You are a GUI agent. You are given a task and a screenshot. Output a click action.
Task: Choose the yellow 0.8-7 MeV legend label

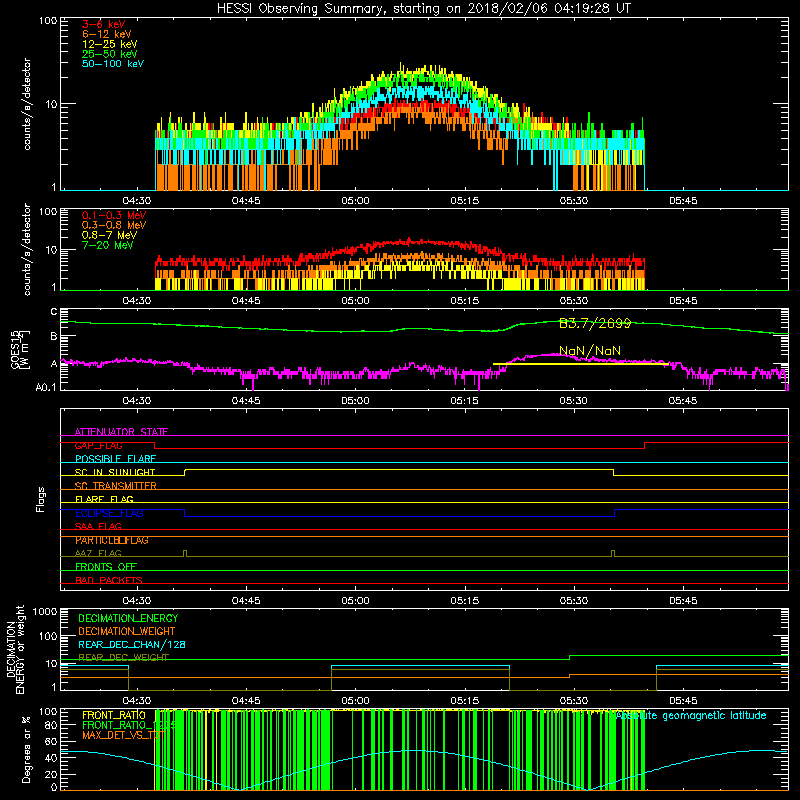tap(109, 235)
